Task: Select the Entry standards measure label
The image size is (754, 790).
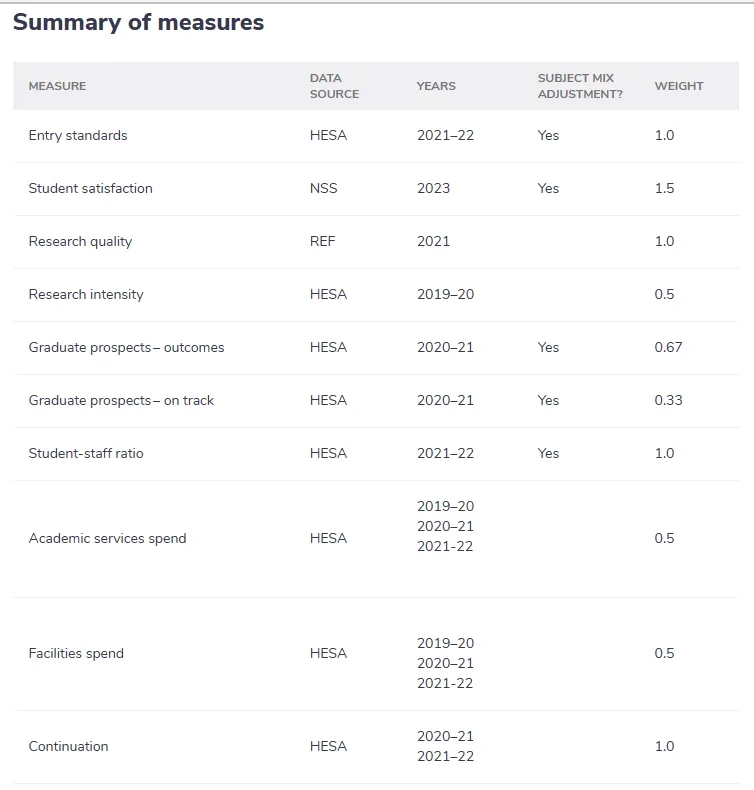Action: coord(78,135)
